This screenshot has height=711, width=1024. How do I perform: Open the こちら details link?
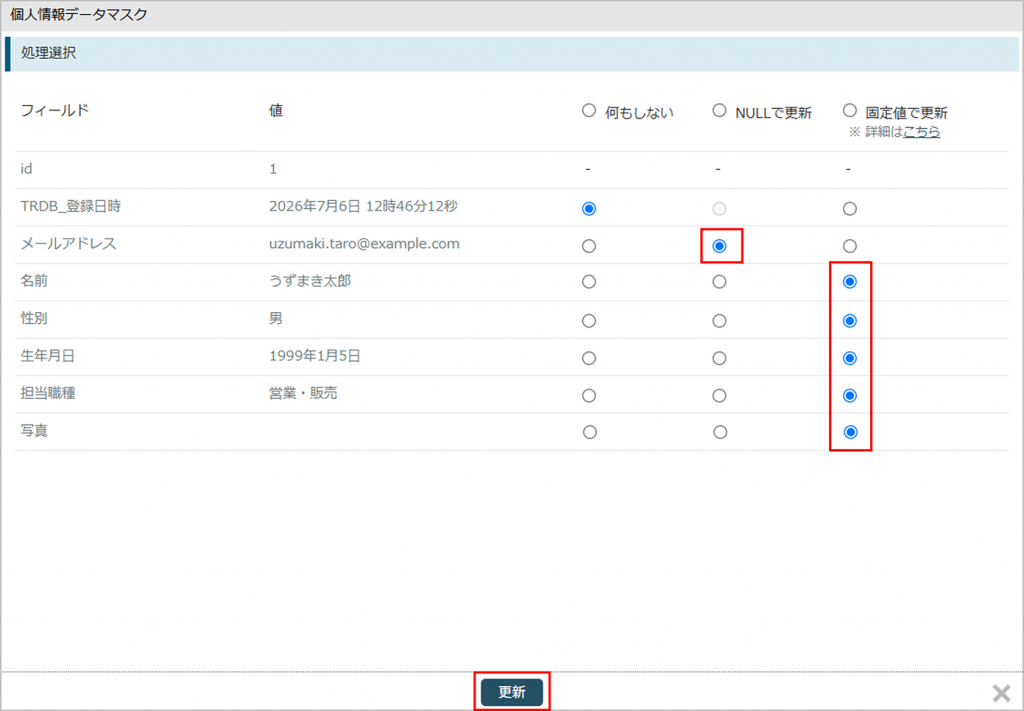(921, 131)
